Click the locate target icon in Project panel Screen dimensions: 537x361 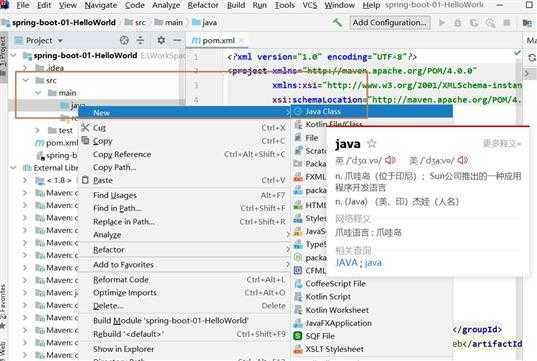pos(124,40)
